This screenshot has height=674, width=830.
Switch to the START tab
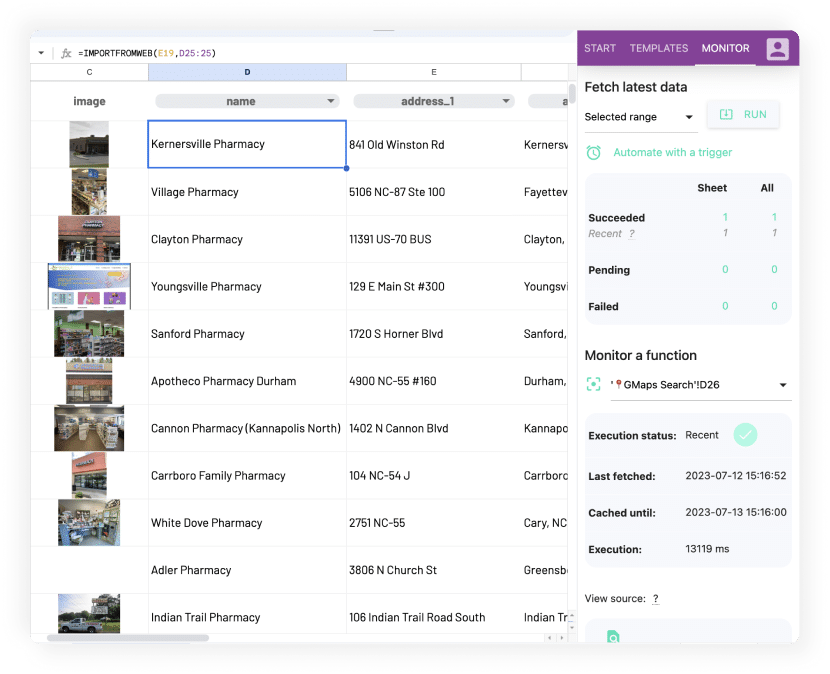(600, 48)
